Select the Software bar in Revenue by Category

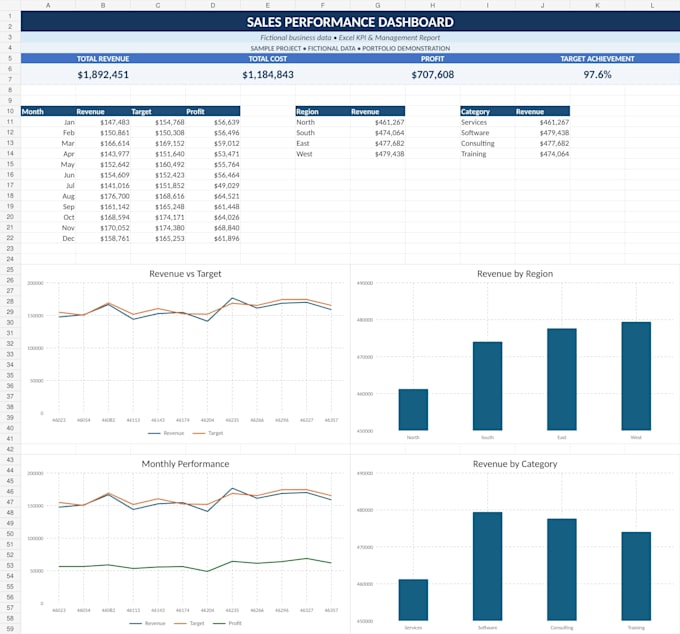487,566
